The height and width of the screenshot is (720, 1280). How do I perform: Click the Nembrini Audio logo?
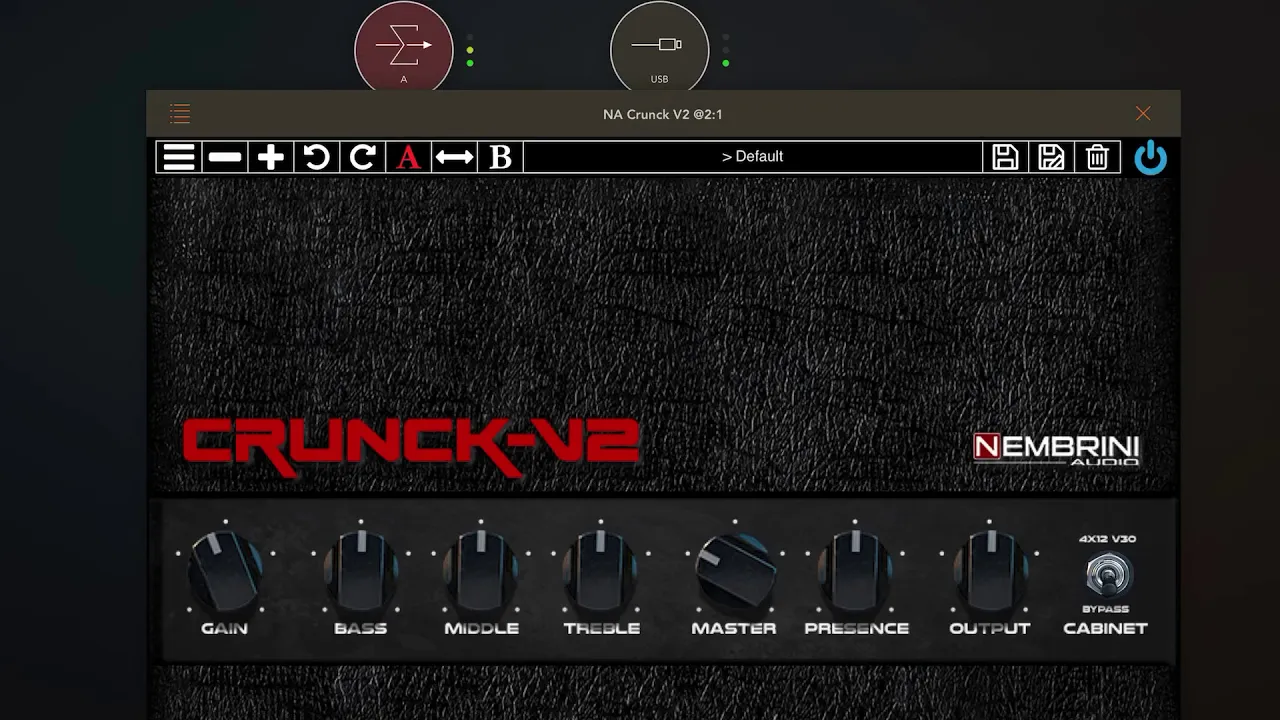click(x=1057, y=449)
